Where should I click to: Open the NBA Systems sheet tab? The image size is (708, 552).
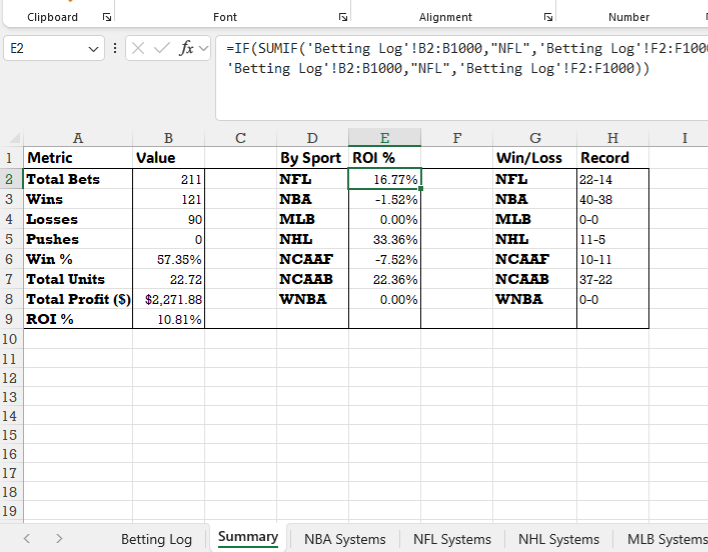[345, 539]
